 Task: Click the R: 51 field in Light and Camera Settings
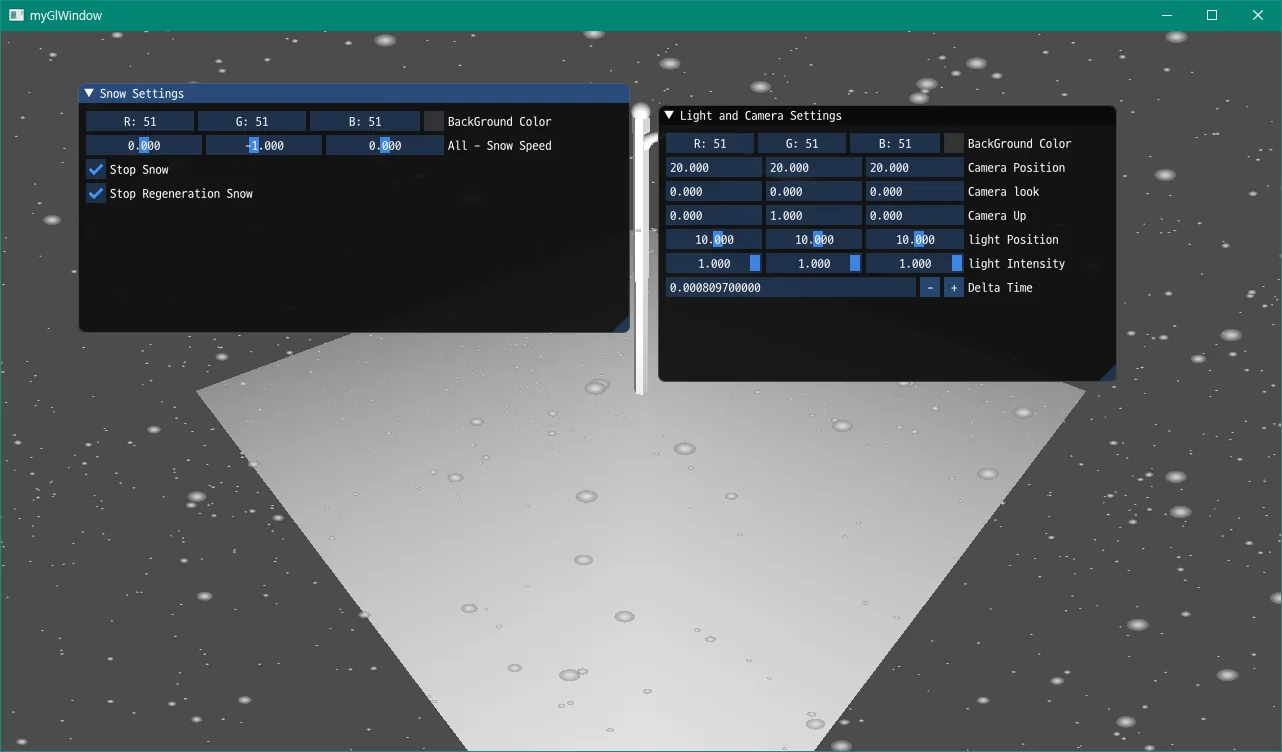[710, 143]
